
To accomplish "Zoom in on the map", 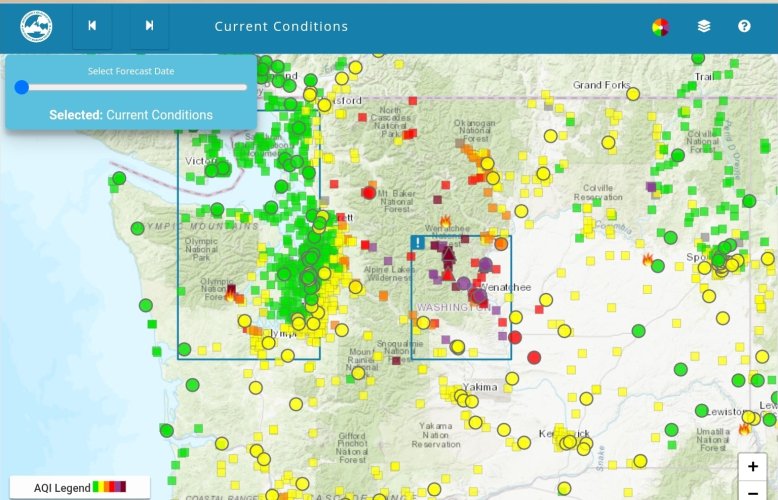I will (752, 467).
